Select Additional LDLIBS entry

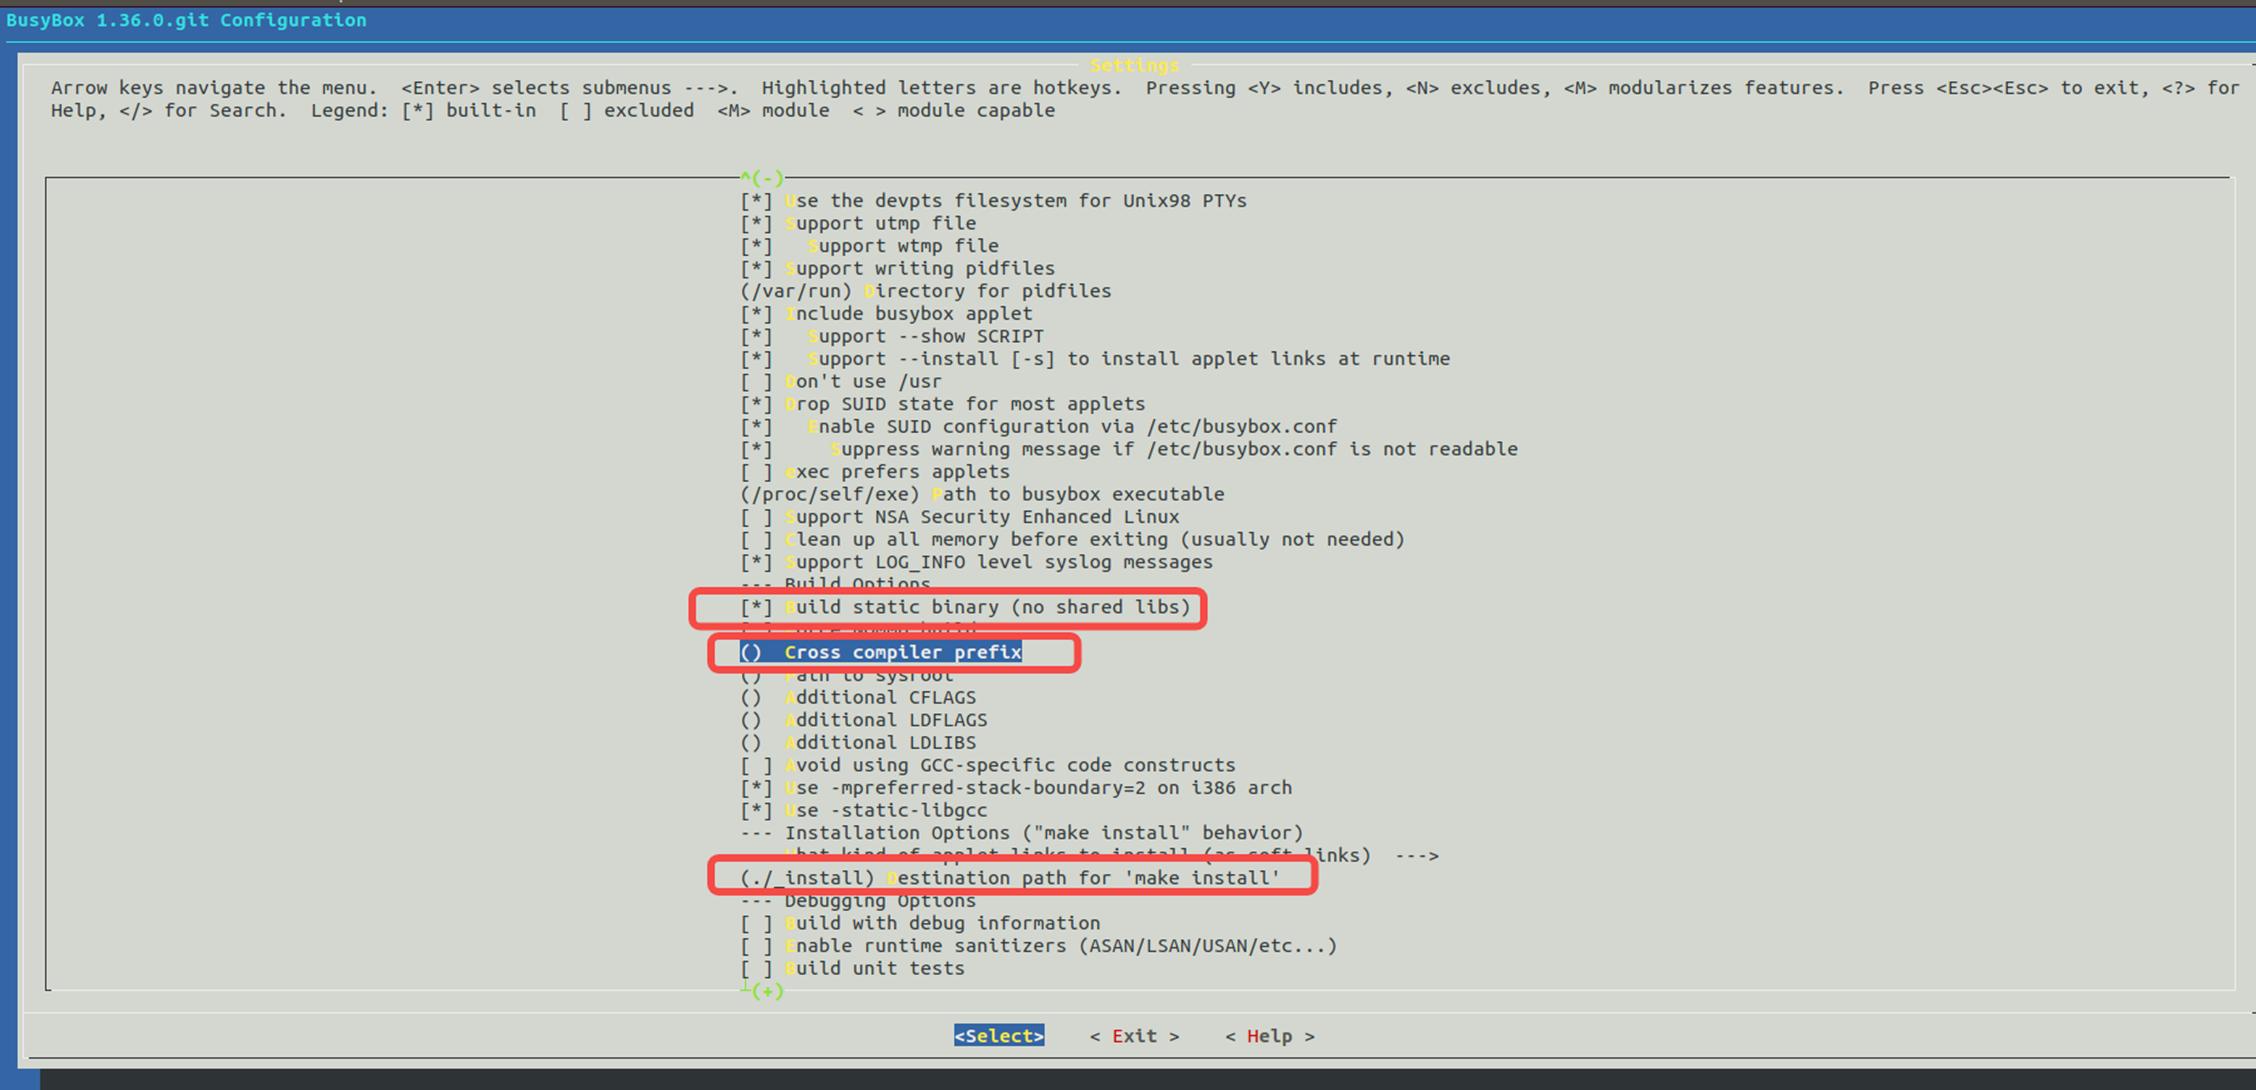[x=858, y=742]
